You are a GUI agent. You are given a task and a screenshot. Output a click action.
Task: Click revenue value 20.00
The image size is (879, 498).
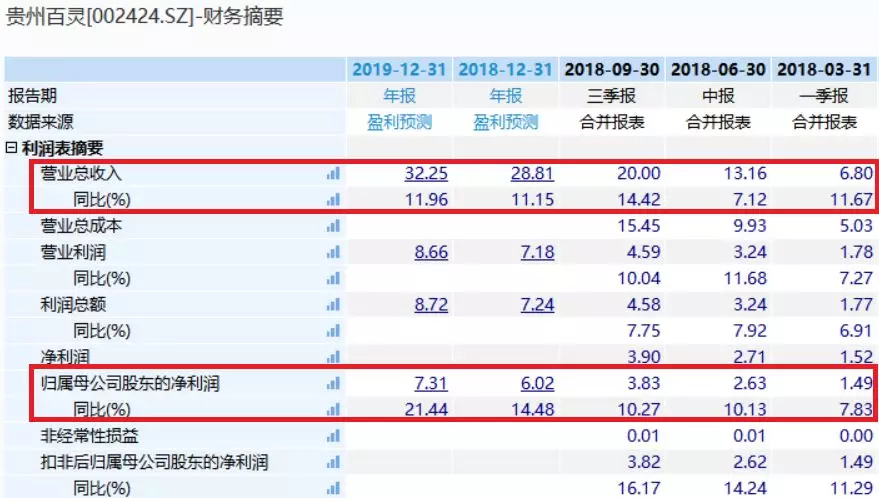point(639,174)
